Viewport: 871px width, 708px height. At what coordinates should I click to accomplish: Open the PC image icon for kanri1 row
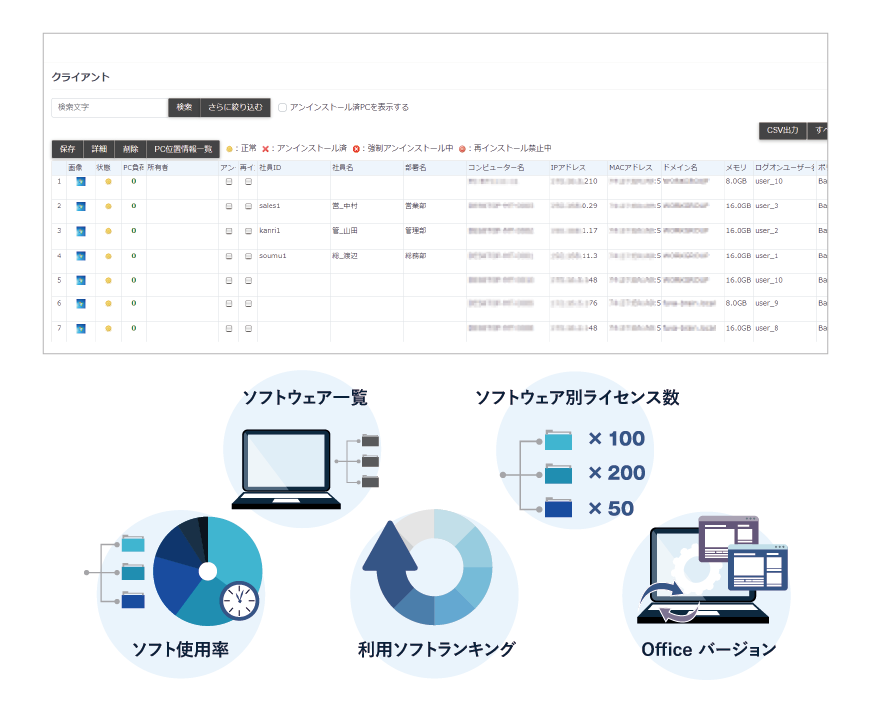(81, 231)
